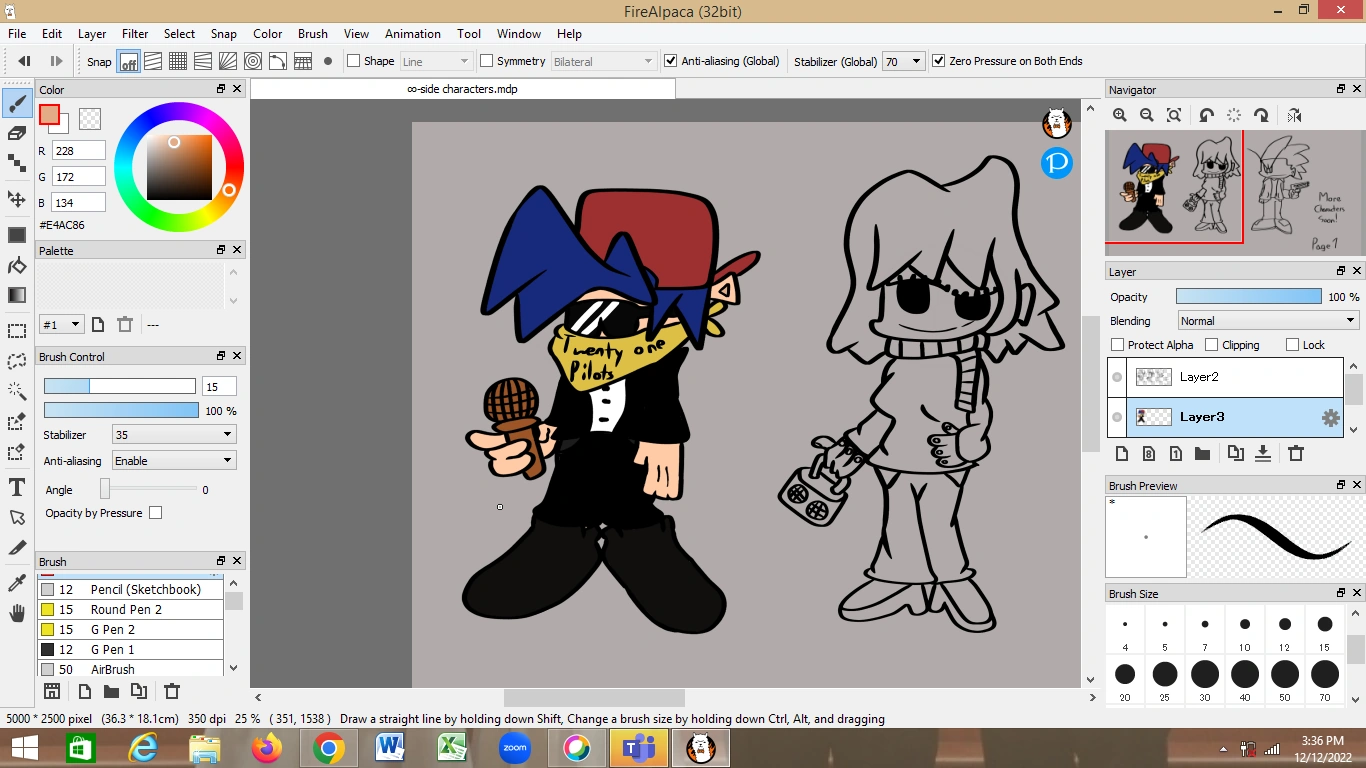Delete the selected layer with the trash icon
This screenshot has width=1366, height=768.
[1296, 453]
